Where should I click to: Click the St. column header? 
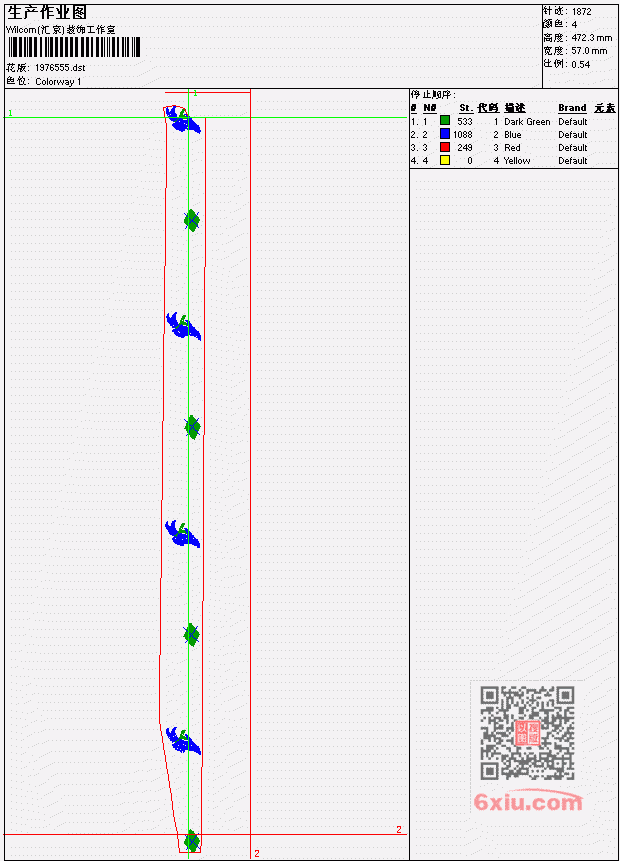[x=466, y=108]
